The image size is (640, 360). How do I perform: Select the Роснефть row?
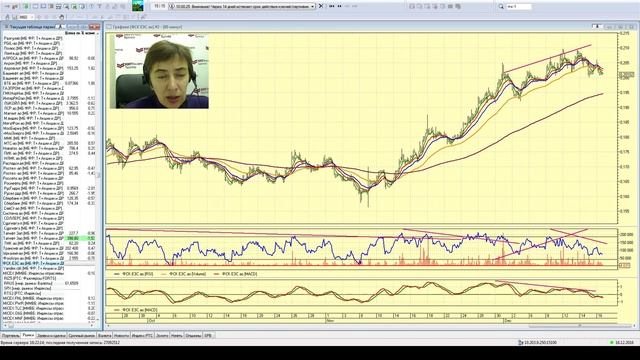[49, 183]
